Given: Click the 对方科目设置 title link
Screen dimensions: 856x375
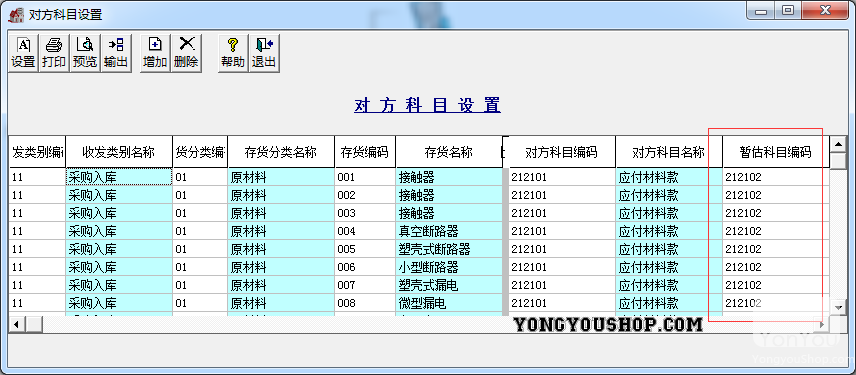Looking at the screenshot, I should coord(427,105).
